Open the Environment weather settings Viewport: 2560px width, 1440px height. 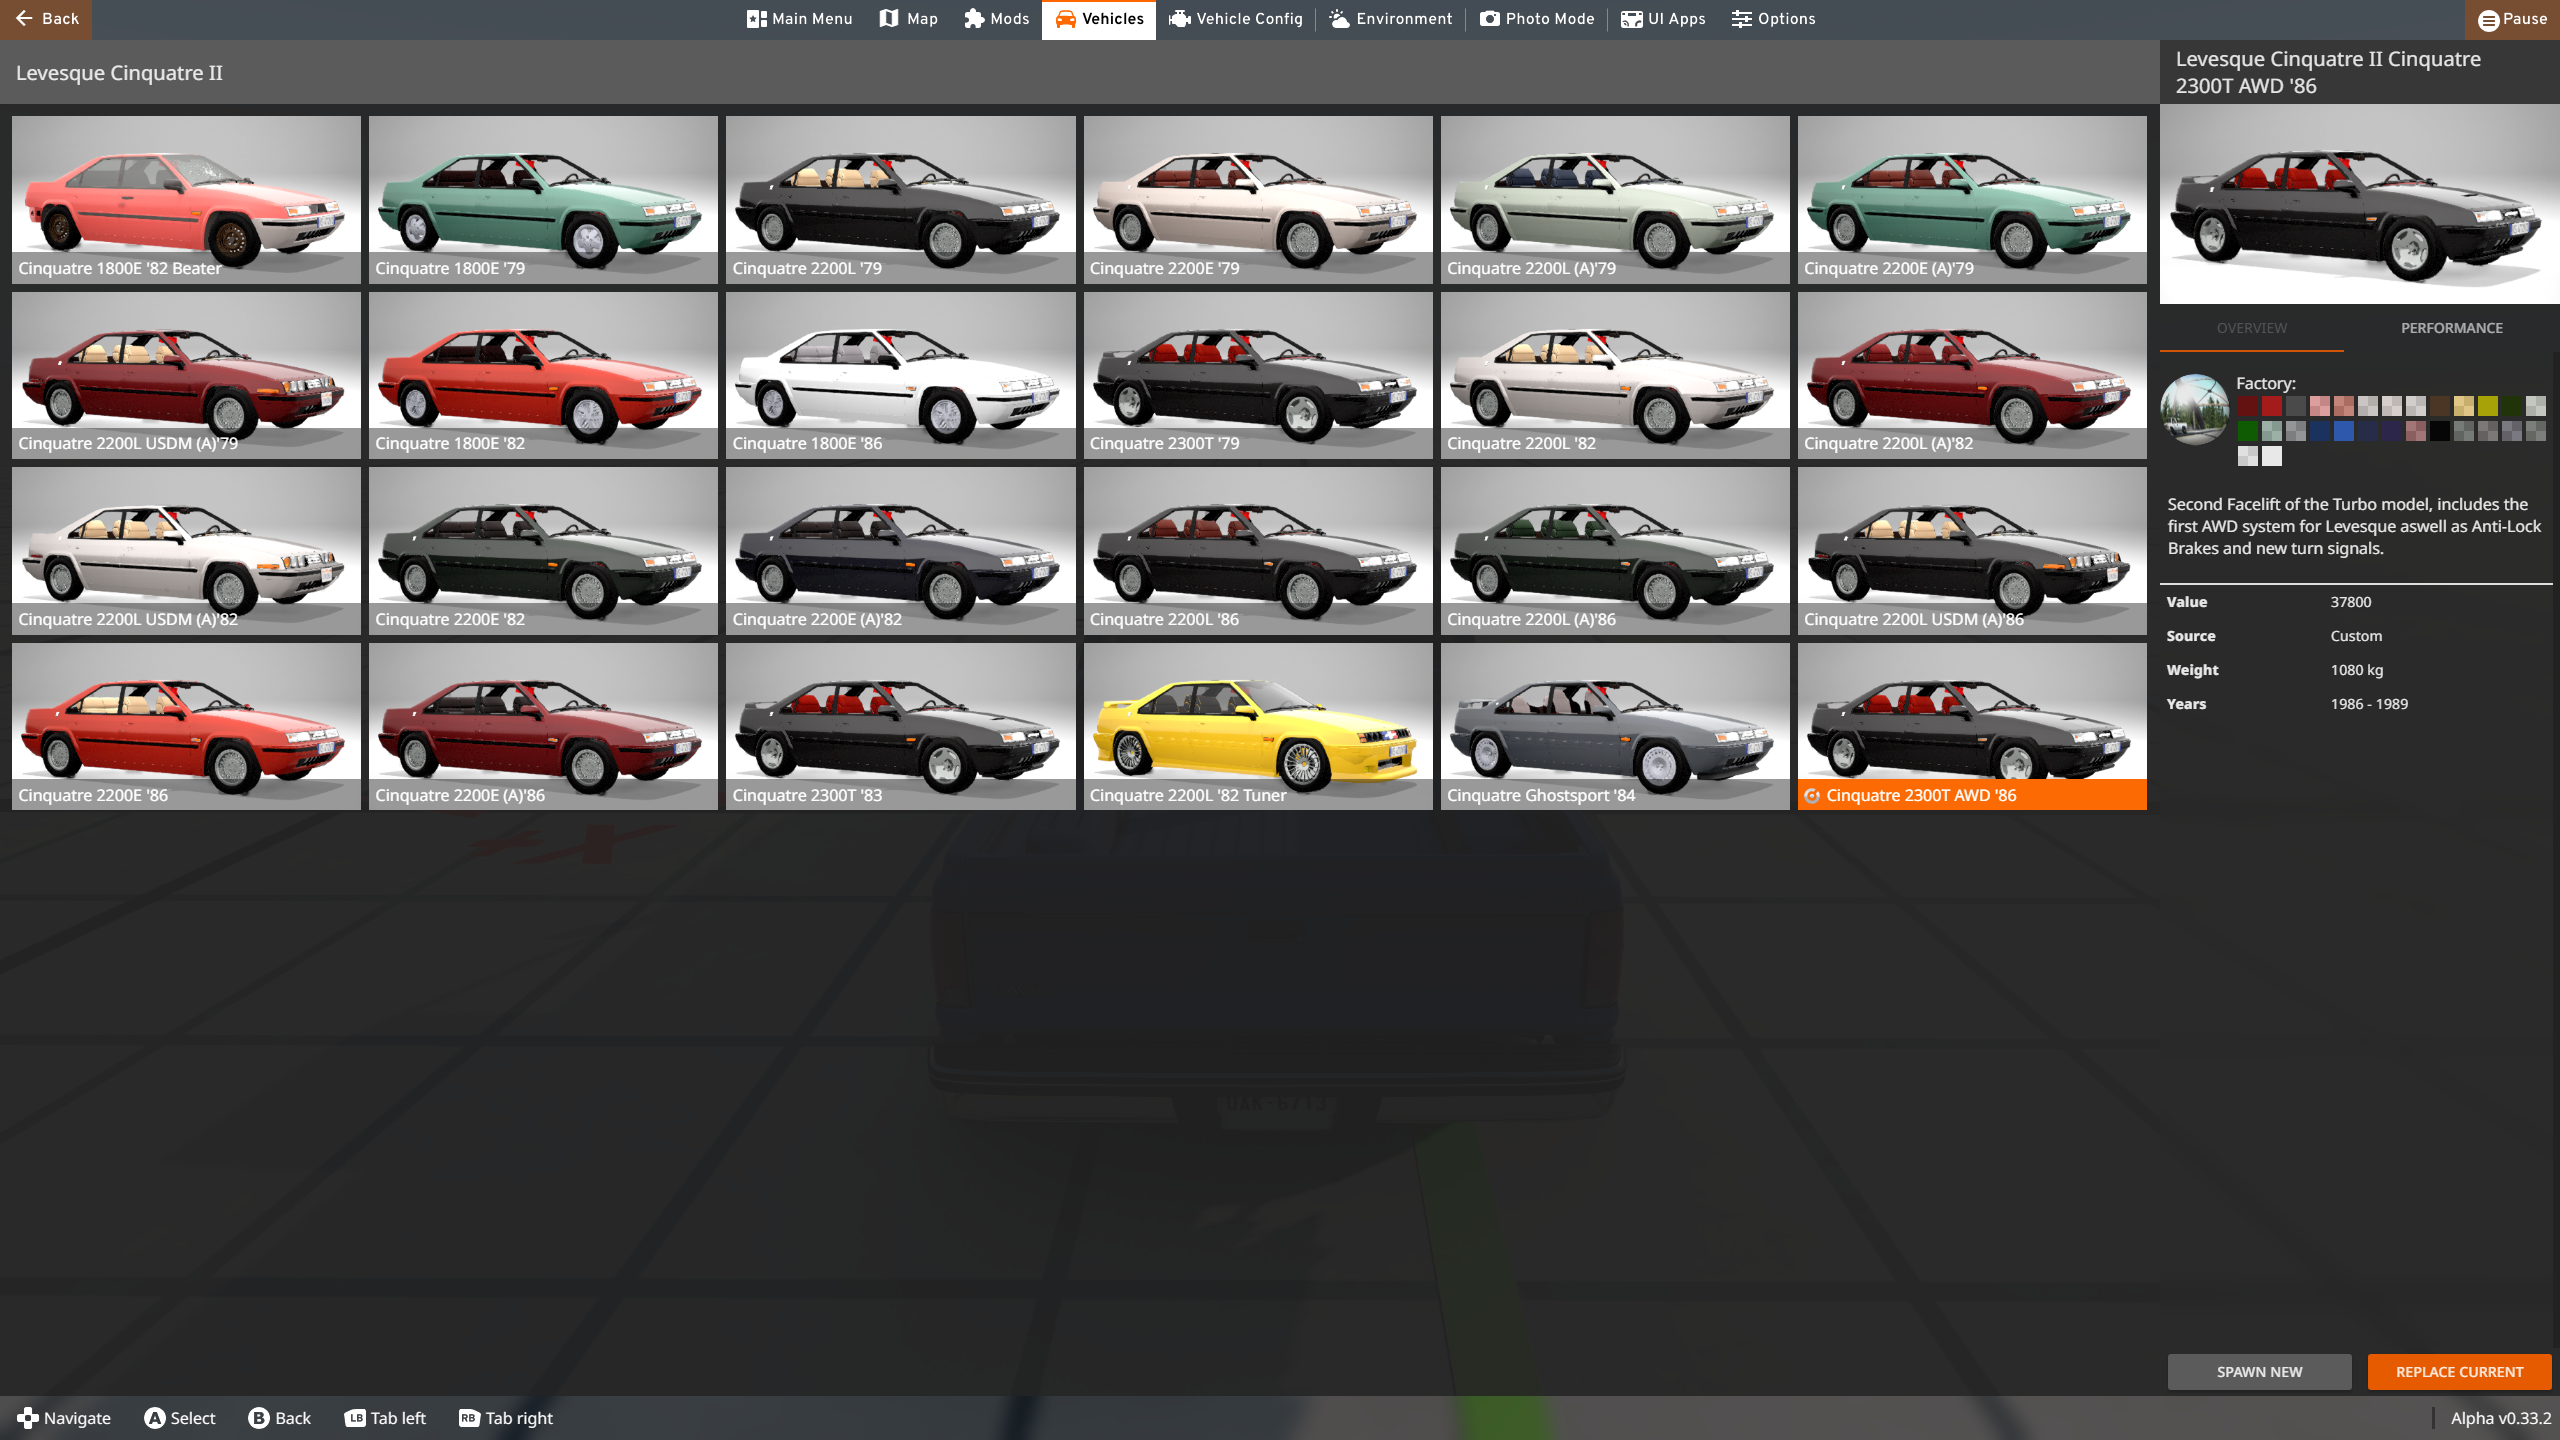[1390, 19]
